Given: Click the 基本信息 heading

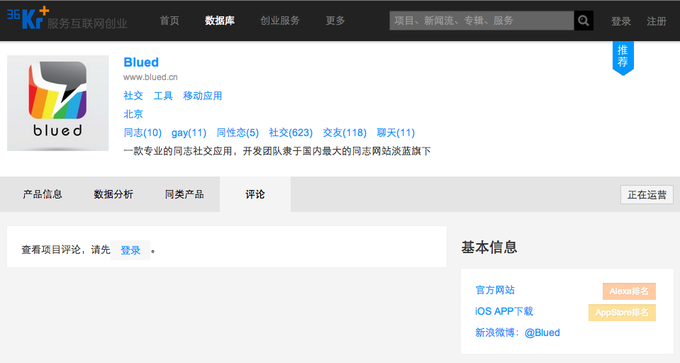Looking at the screenshot, I should pyautogui.click(x=489, y=247).
